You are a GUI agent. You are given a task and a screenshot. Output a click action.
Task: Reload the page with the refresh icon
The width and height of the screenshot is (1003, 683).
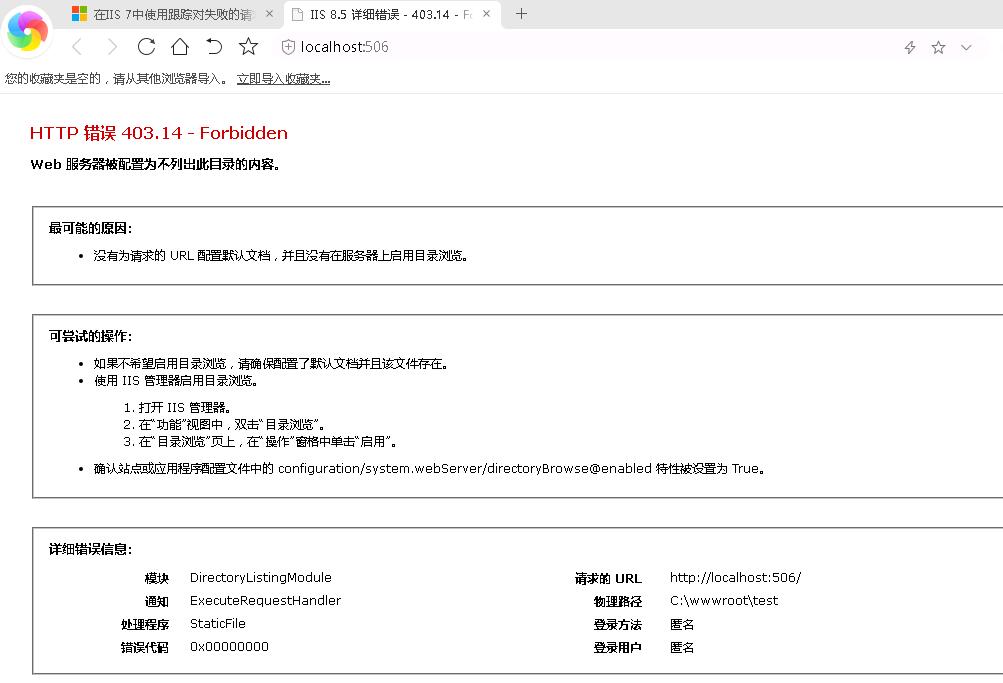click(146, 47)
